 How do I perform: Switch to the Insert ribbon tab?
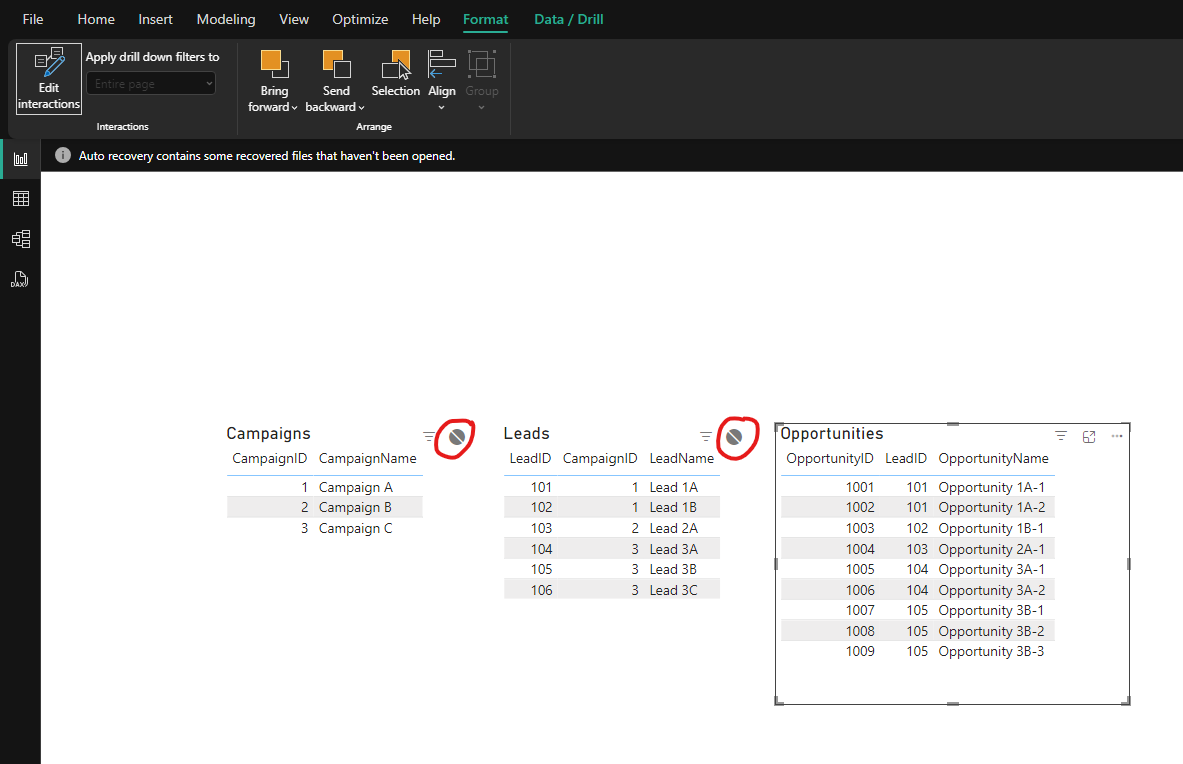coord(155,20)
